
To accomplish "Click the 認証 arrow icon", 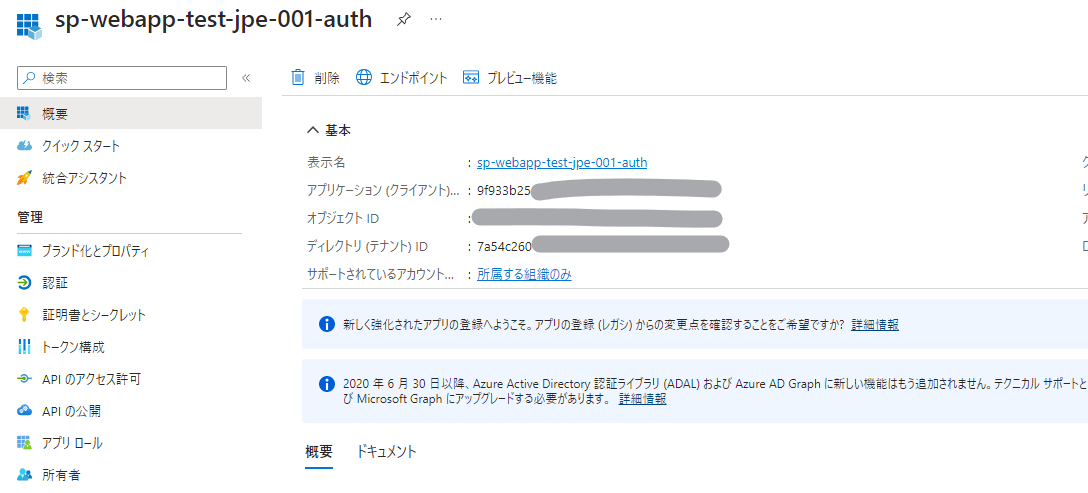I will coord(24,283).
